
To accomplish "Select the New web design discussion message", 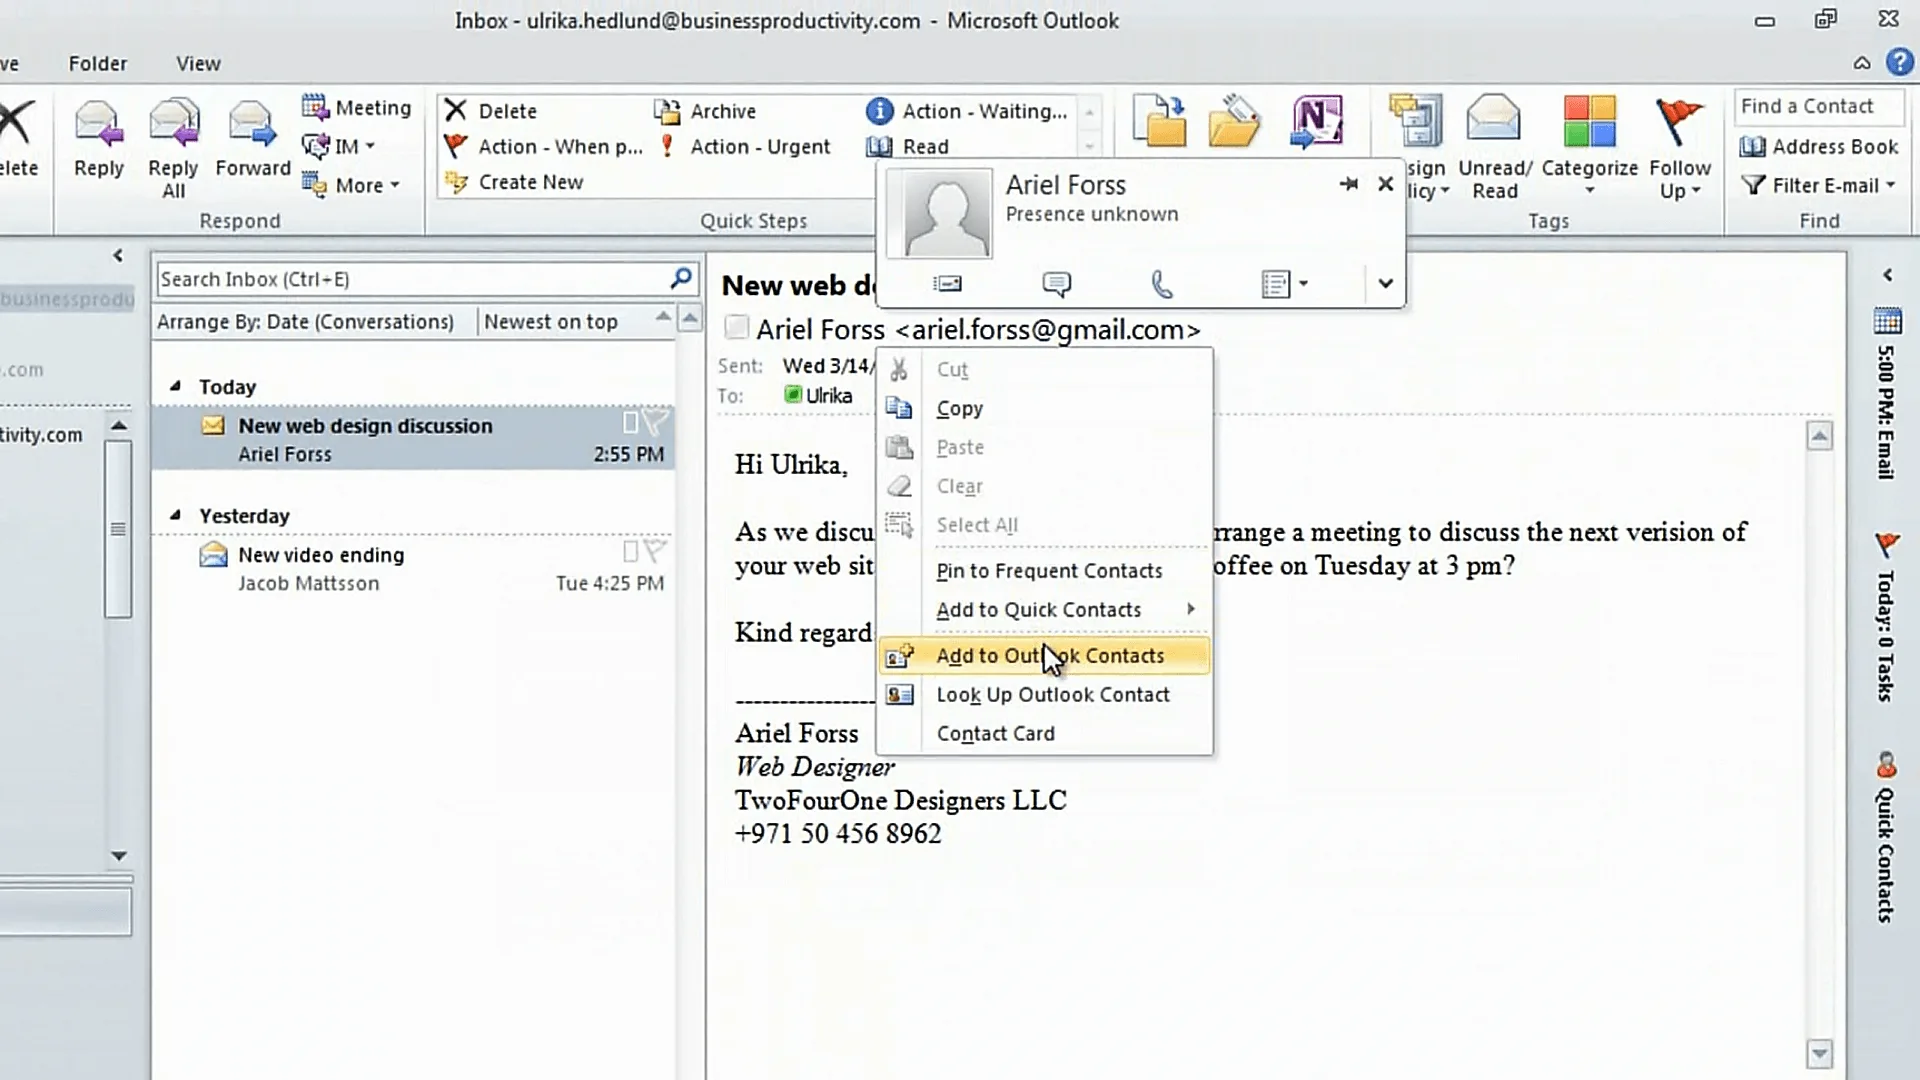I will click(x=413, y=438).
